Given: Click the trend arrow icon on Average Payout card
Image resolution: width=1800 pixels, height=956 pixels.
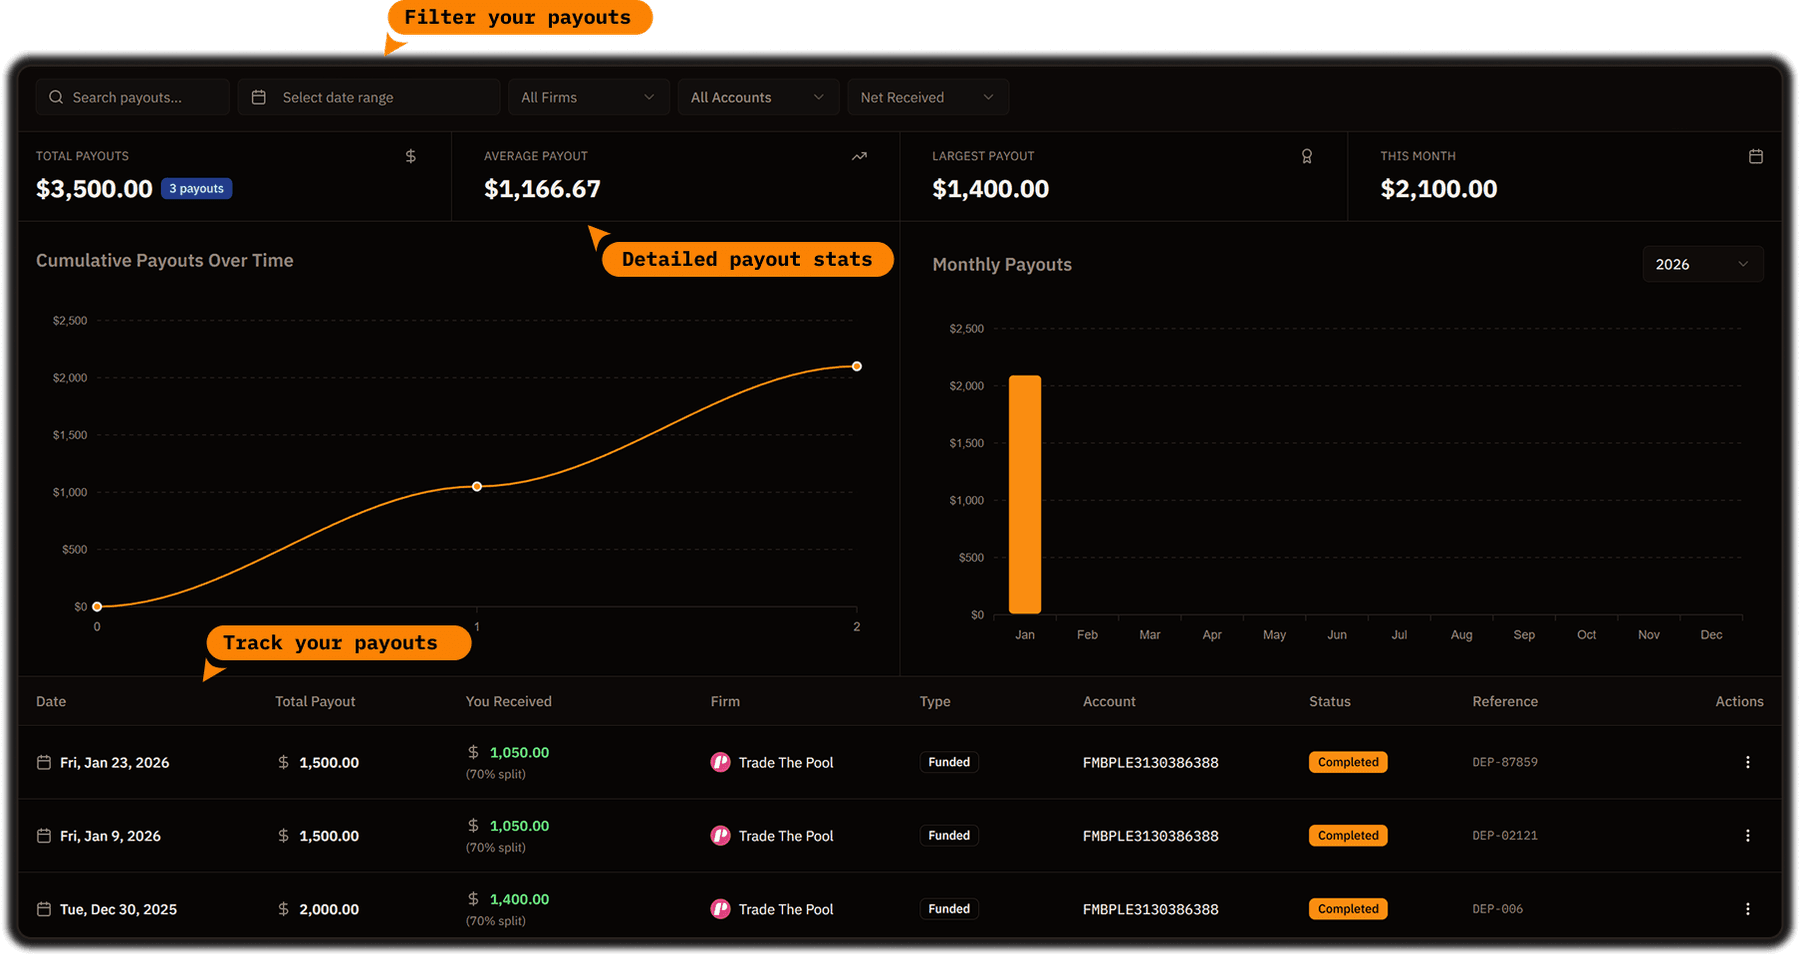Looking at the screenshot, I should click(x=858, y=156).
